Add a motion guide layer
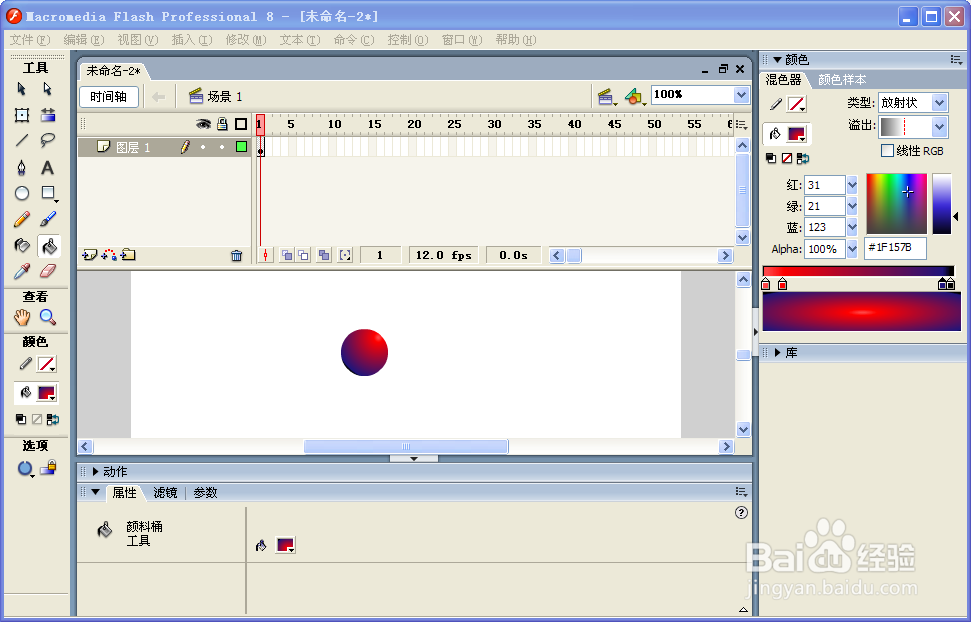 click(x=109, y=255)
